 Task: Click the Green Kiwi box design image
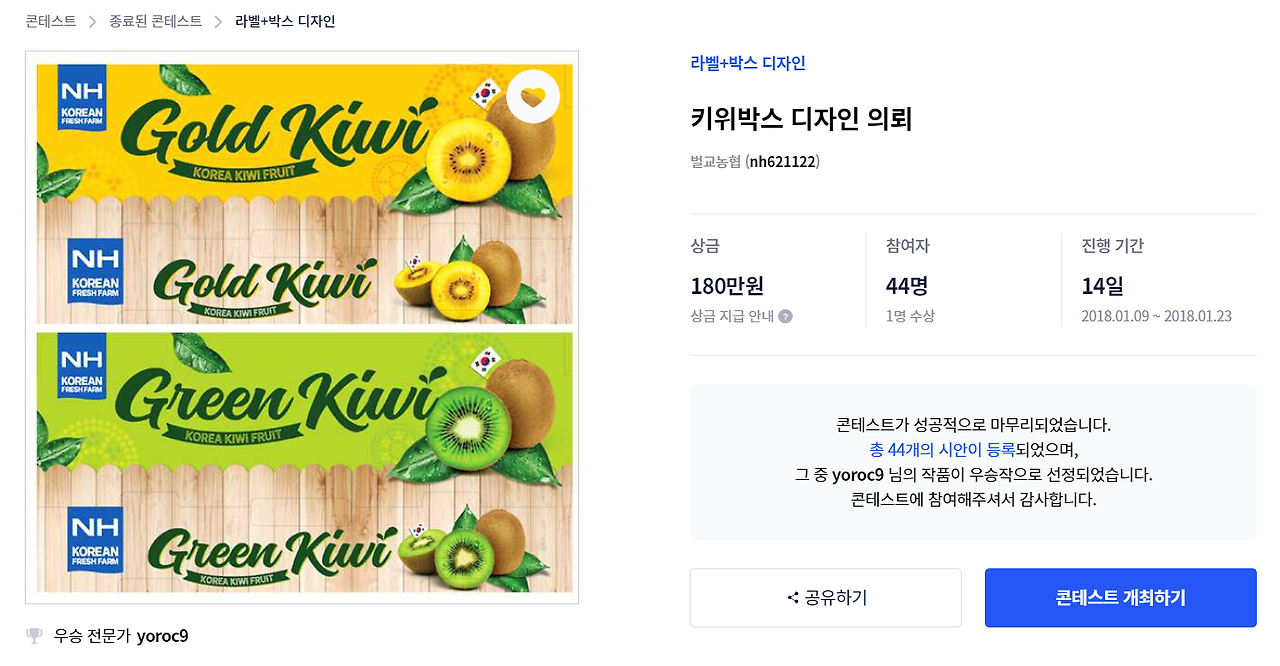point(304,462)
